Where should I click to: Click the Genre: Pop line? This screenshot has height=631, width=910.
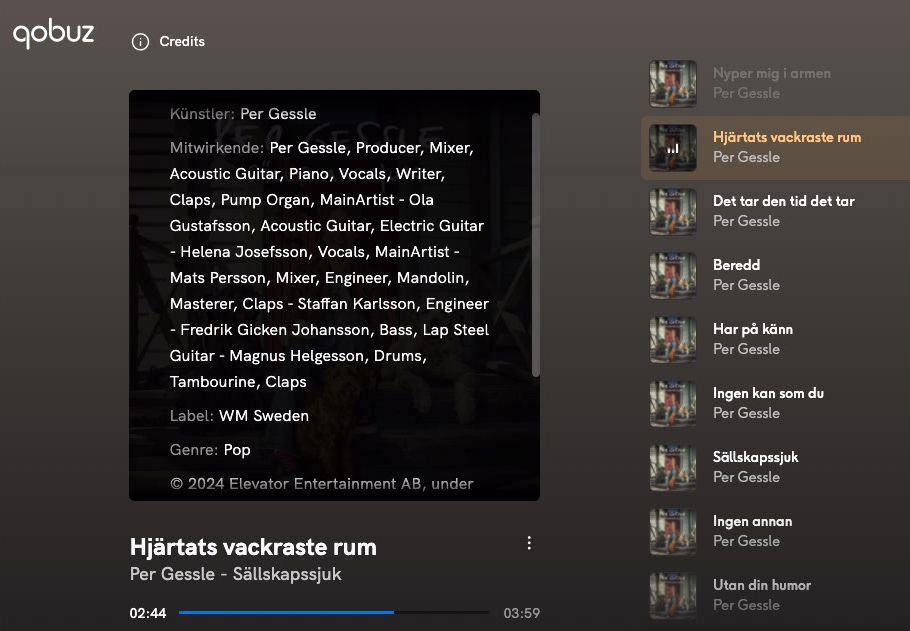pos(210,450)
